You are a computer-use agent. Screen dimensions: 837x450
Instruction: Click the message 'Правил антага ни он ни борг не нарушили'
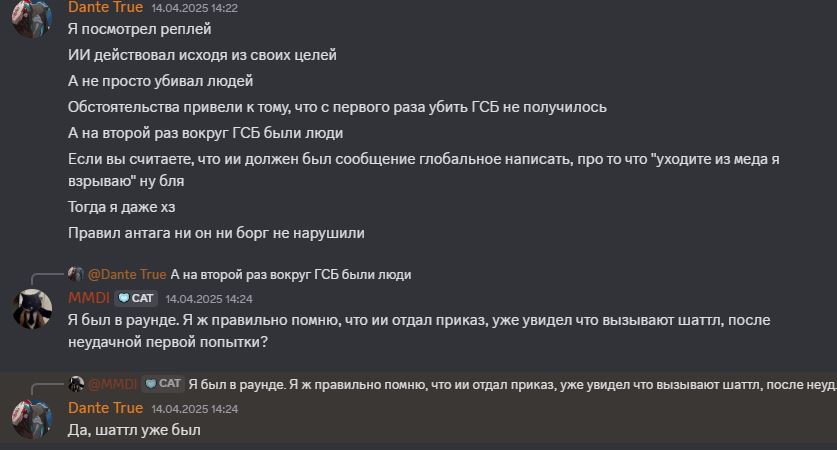pyautogui.click(x=216, y=233)
